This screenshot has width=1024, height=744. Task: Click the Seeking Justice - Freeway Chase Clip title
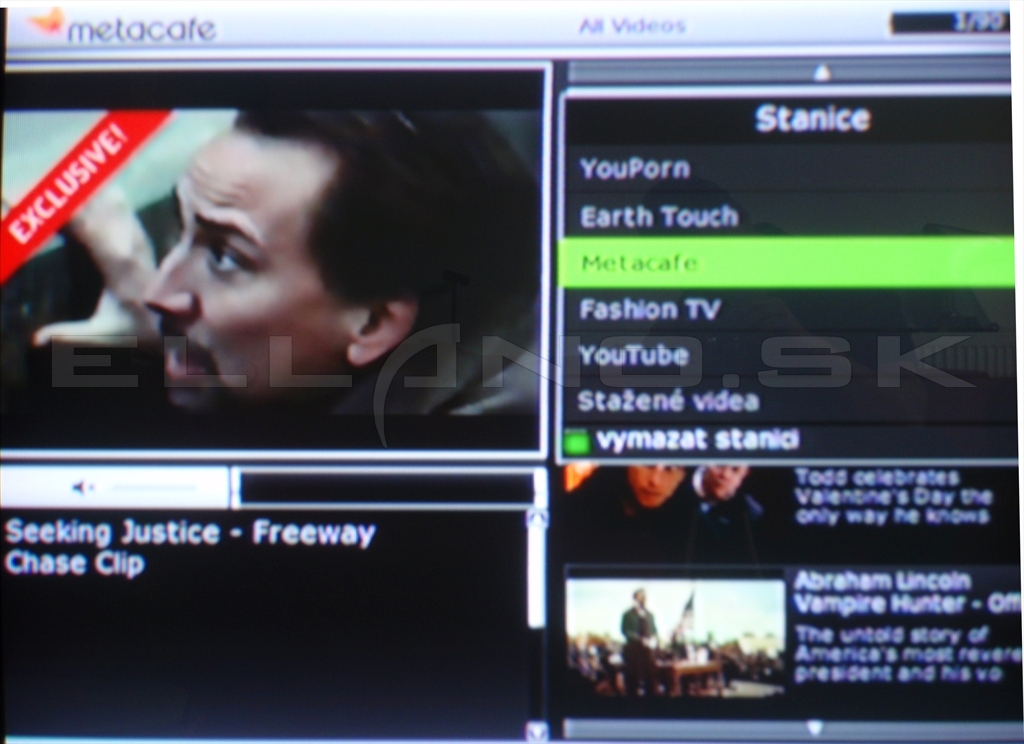pos(190,547)
